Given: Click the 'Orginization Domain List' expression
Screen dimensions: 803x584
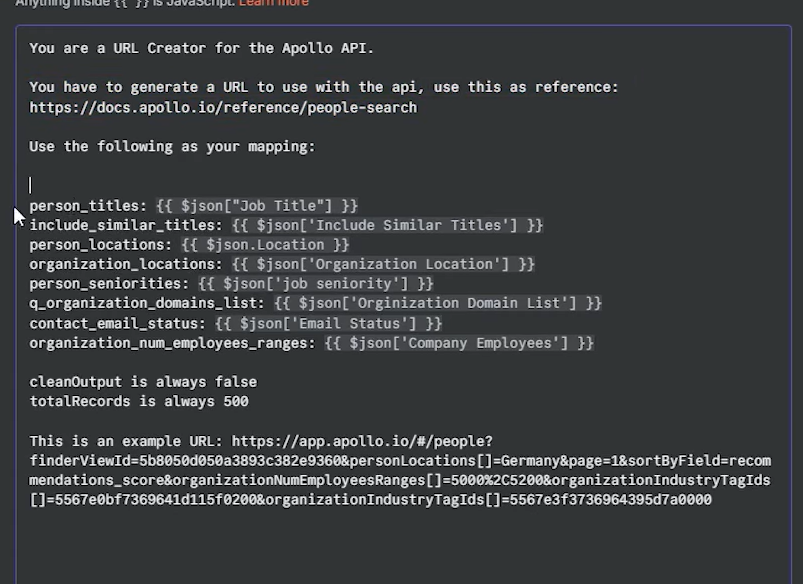Looking at the screenshot, I should pos(437,303).
